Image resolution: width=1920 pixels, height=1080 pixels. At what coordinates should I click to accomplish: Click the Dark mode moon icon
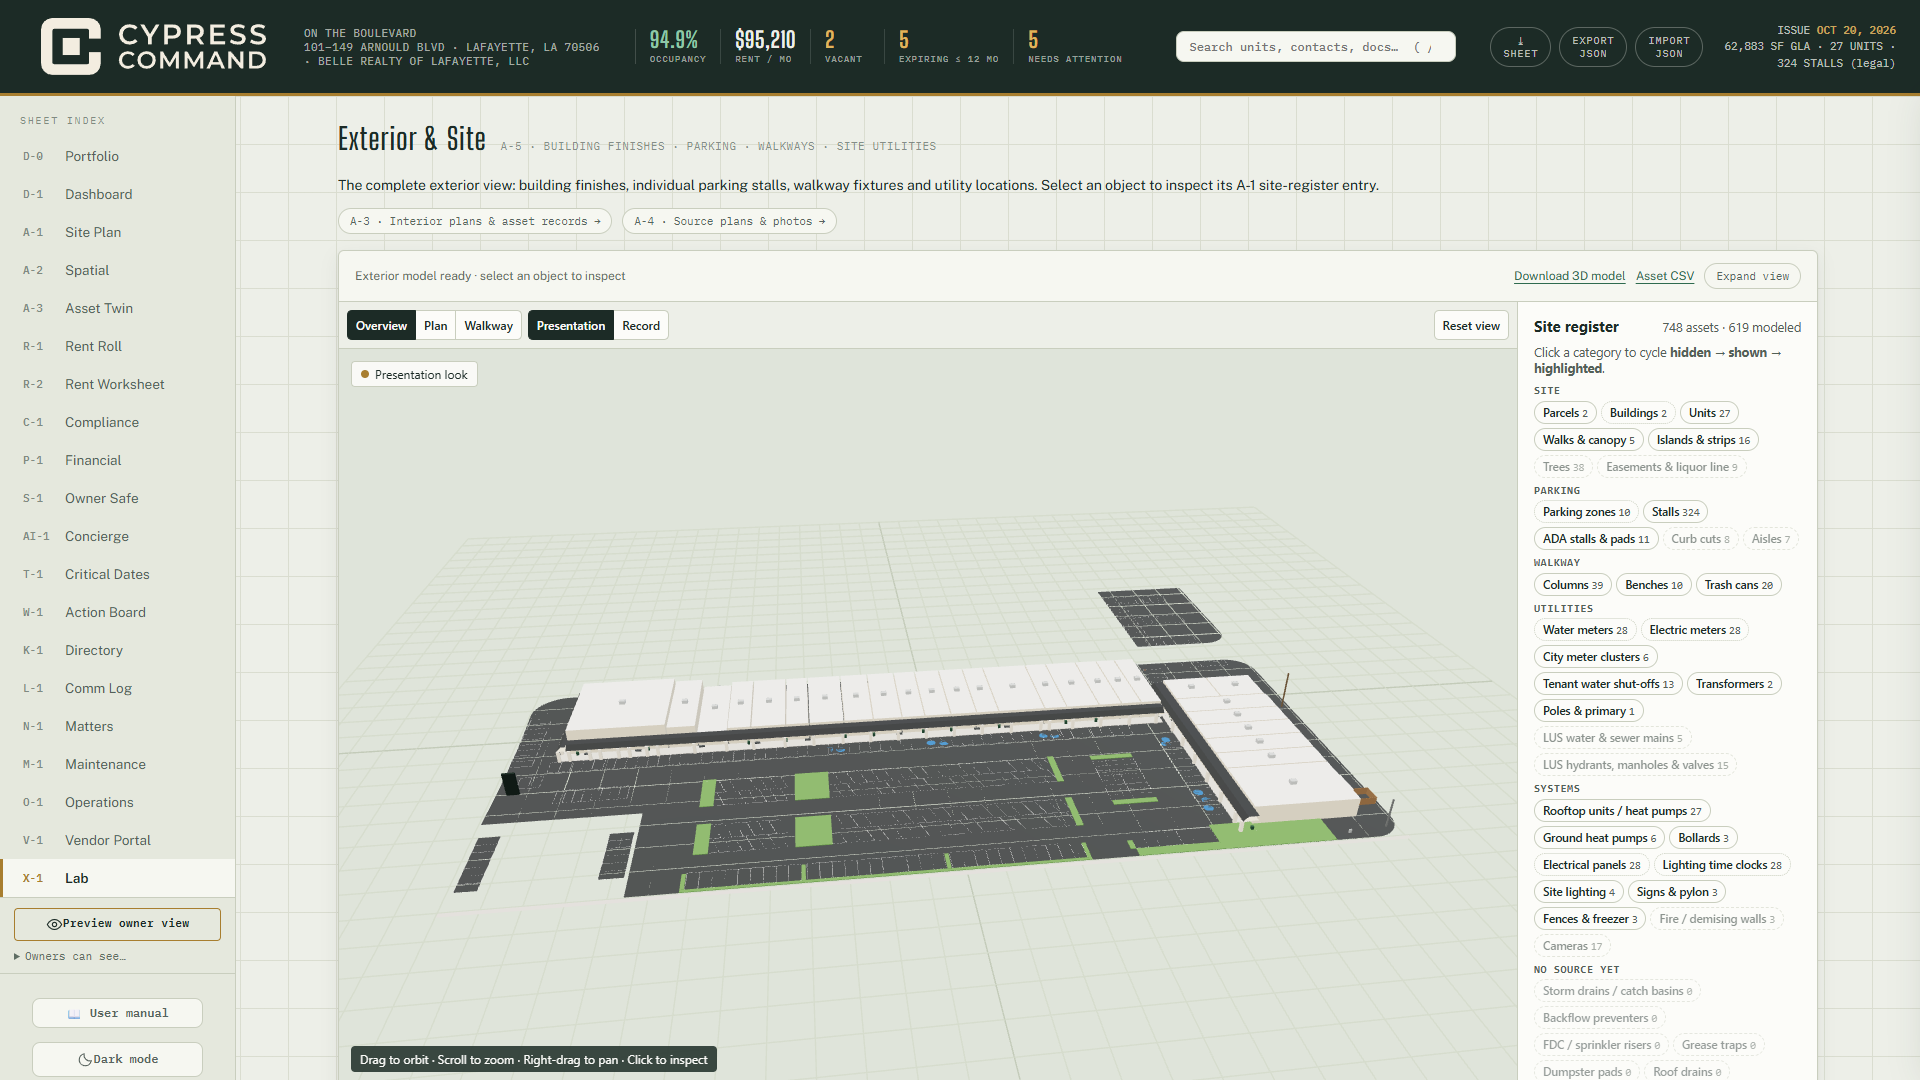pos(85,1060)
